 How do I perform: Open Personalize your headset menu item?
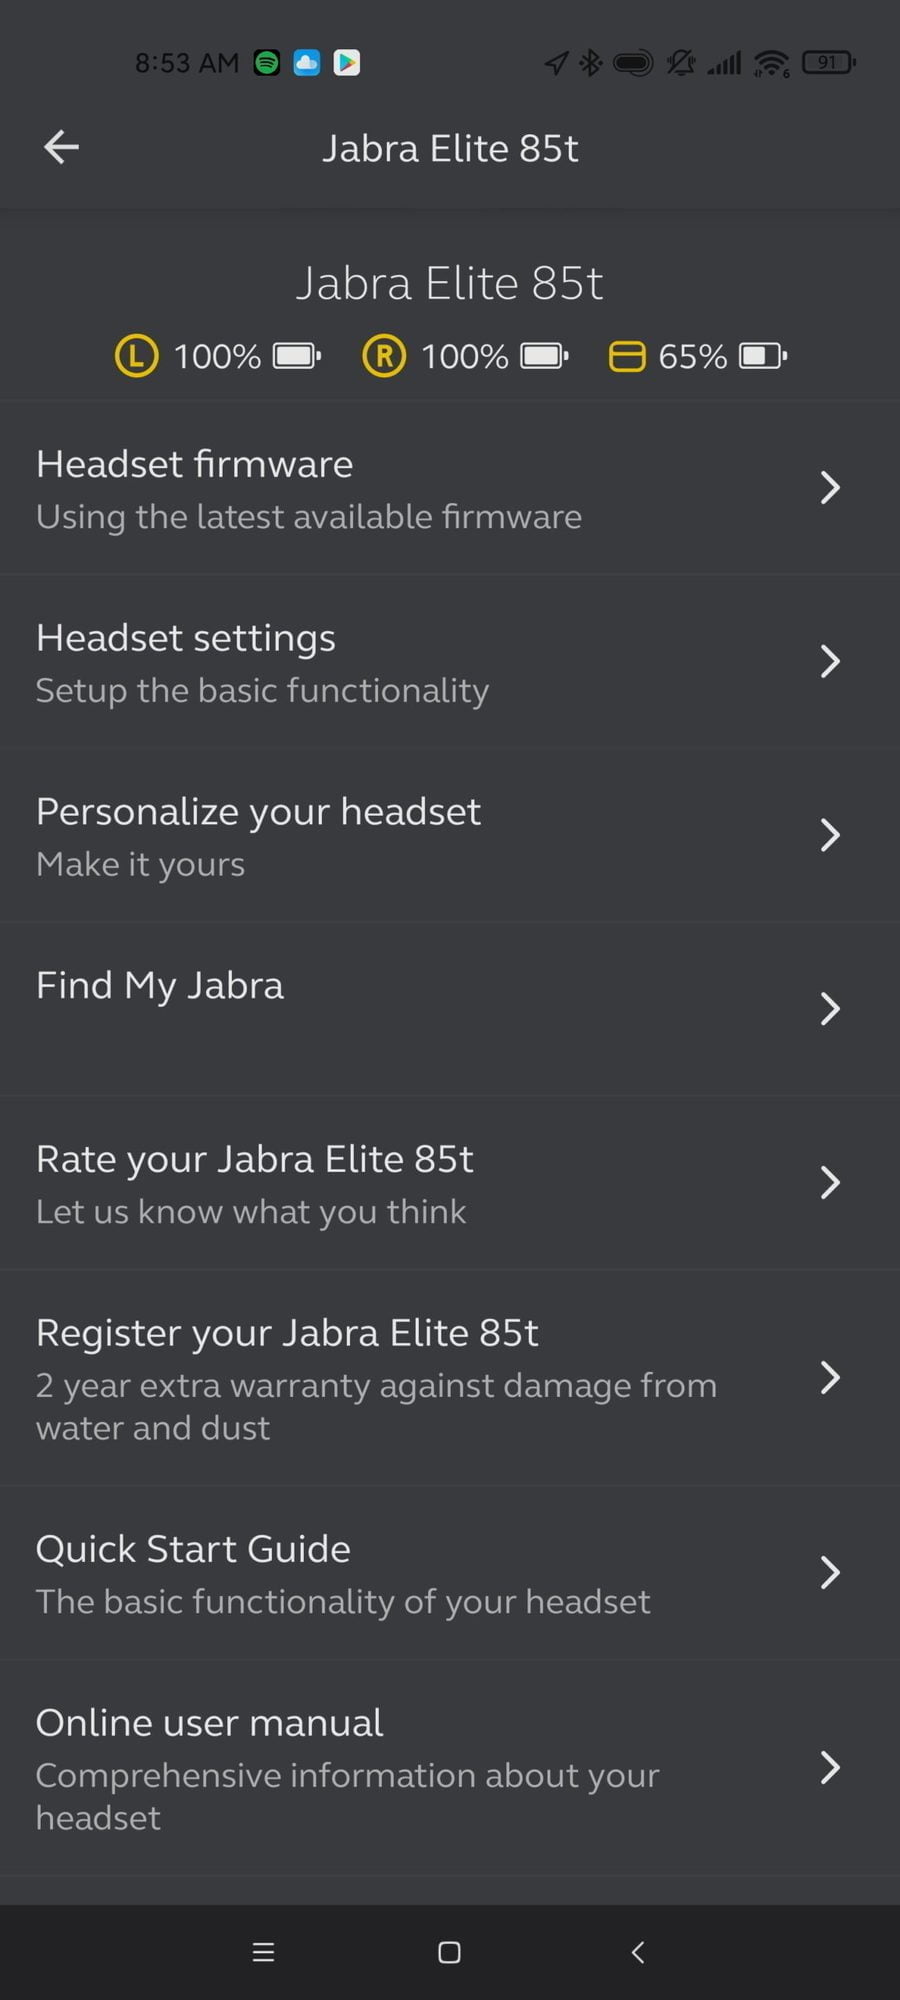(x=260, y=835)
